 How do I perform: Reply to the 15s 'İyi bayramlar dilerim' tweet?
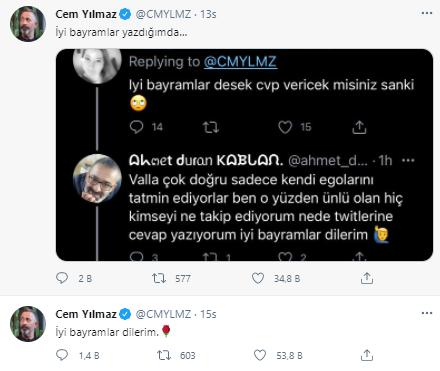tap(62, 355)
